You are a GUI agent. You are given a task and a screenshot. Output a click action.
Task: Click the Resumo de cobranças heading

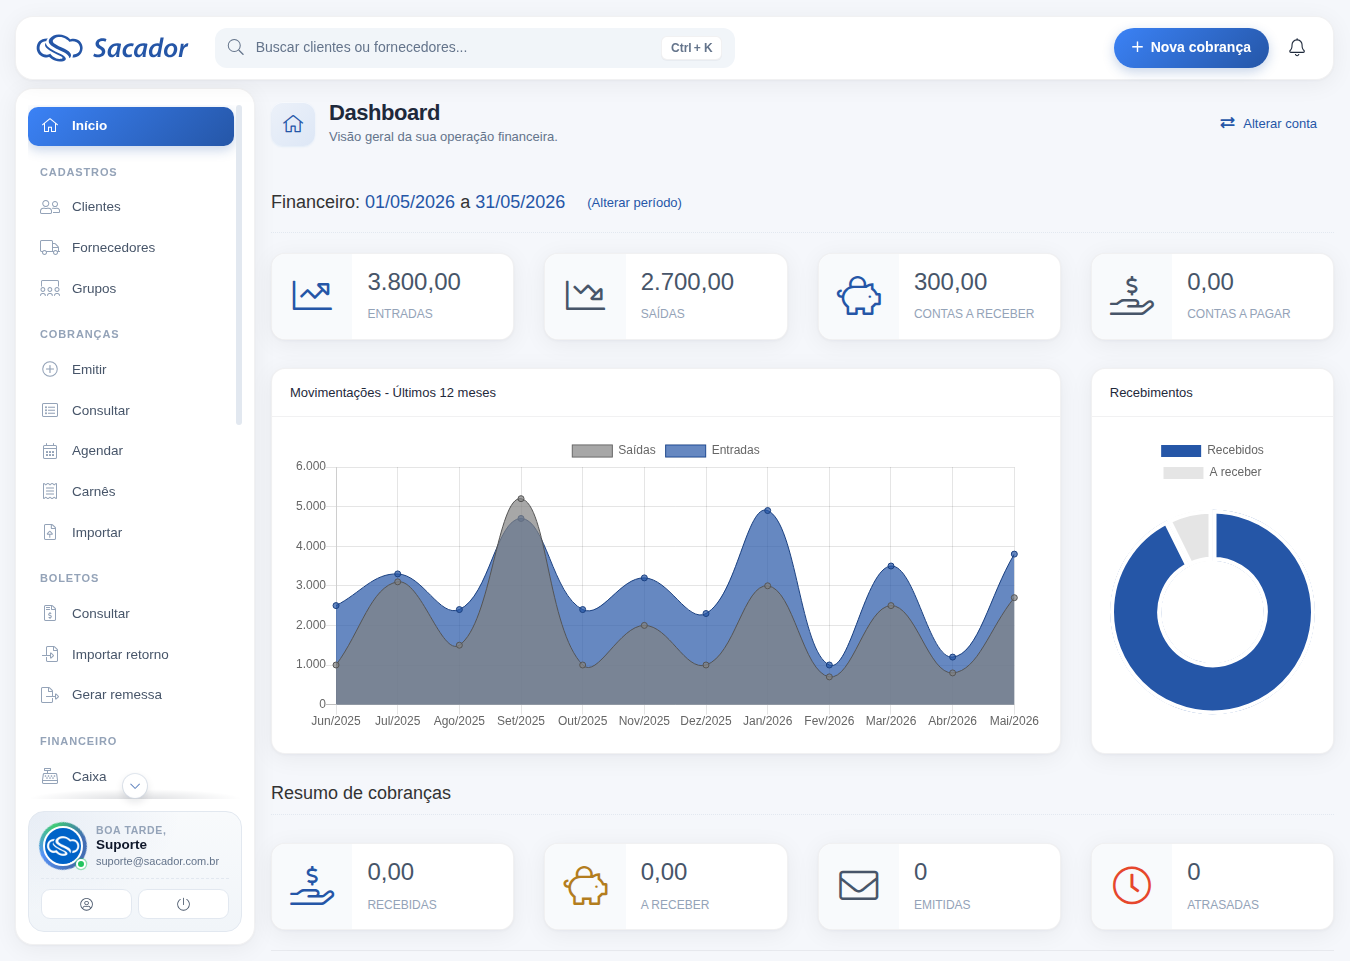pyautogui.click(x=361, y=793)
